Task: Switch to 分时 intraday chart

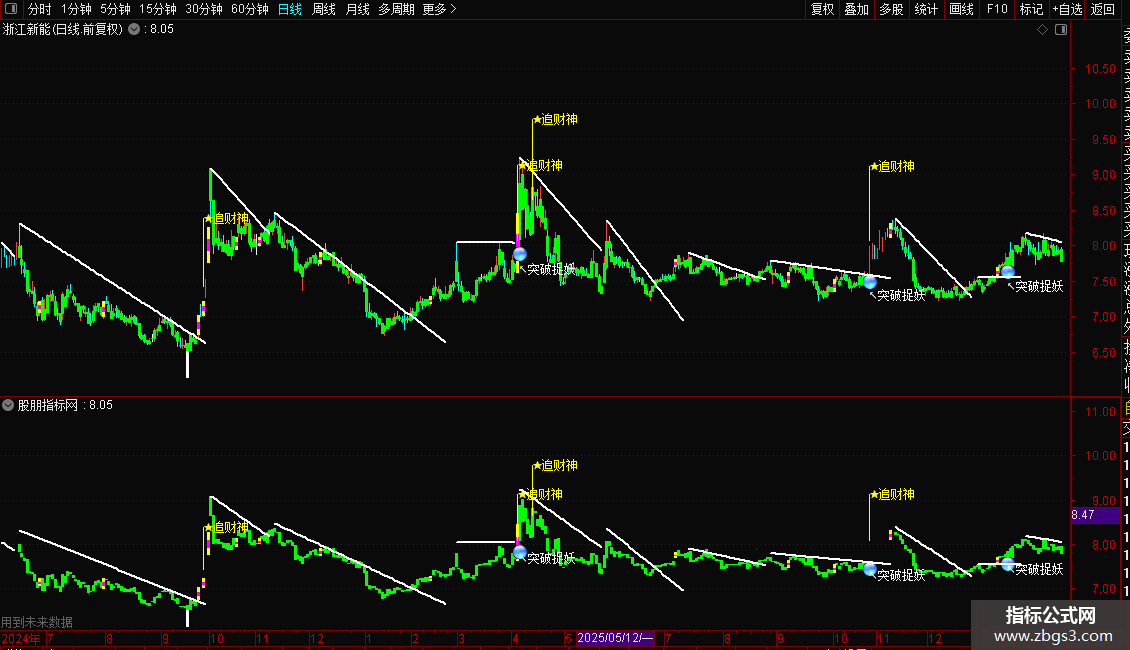Action: 40,9
